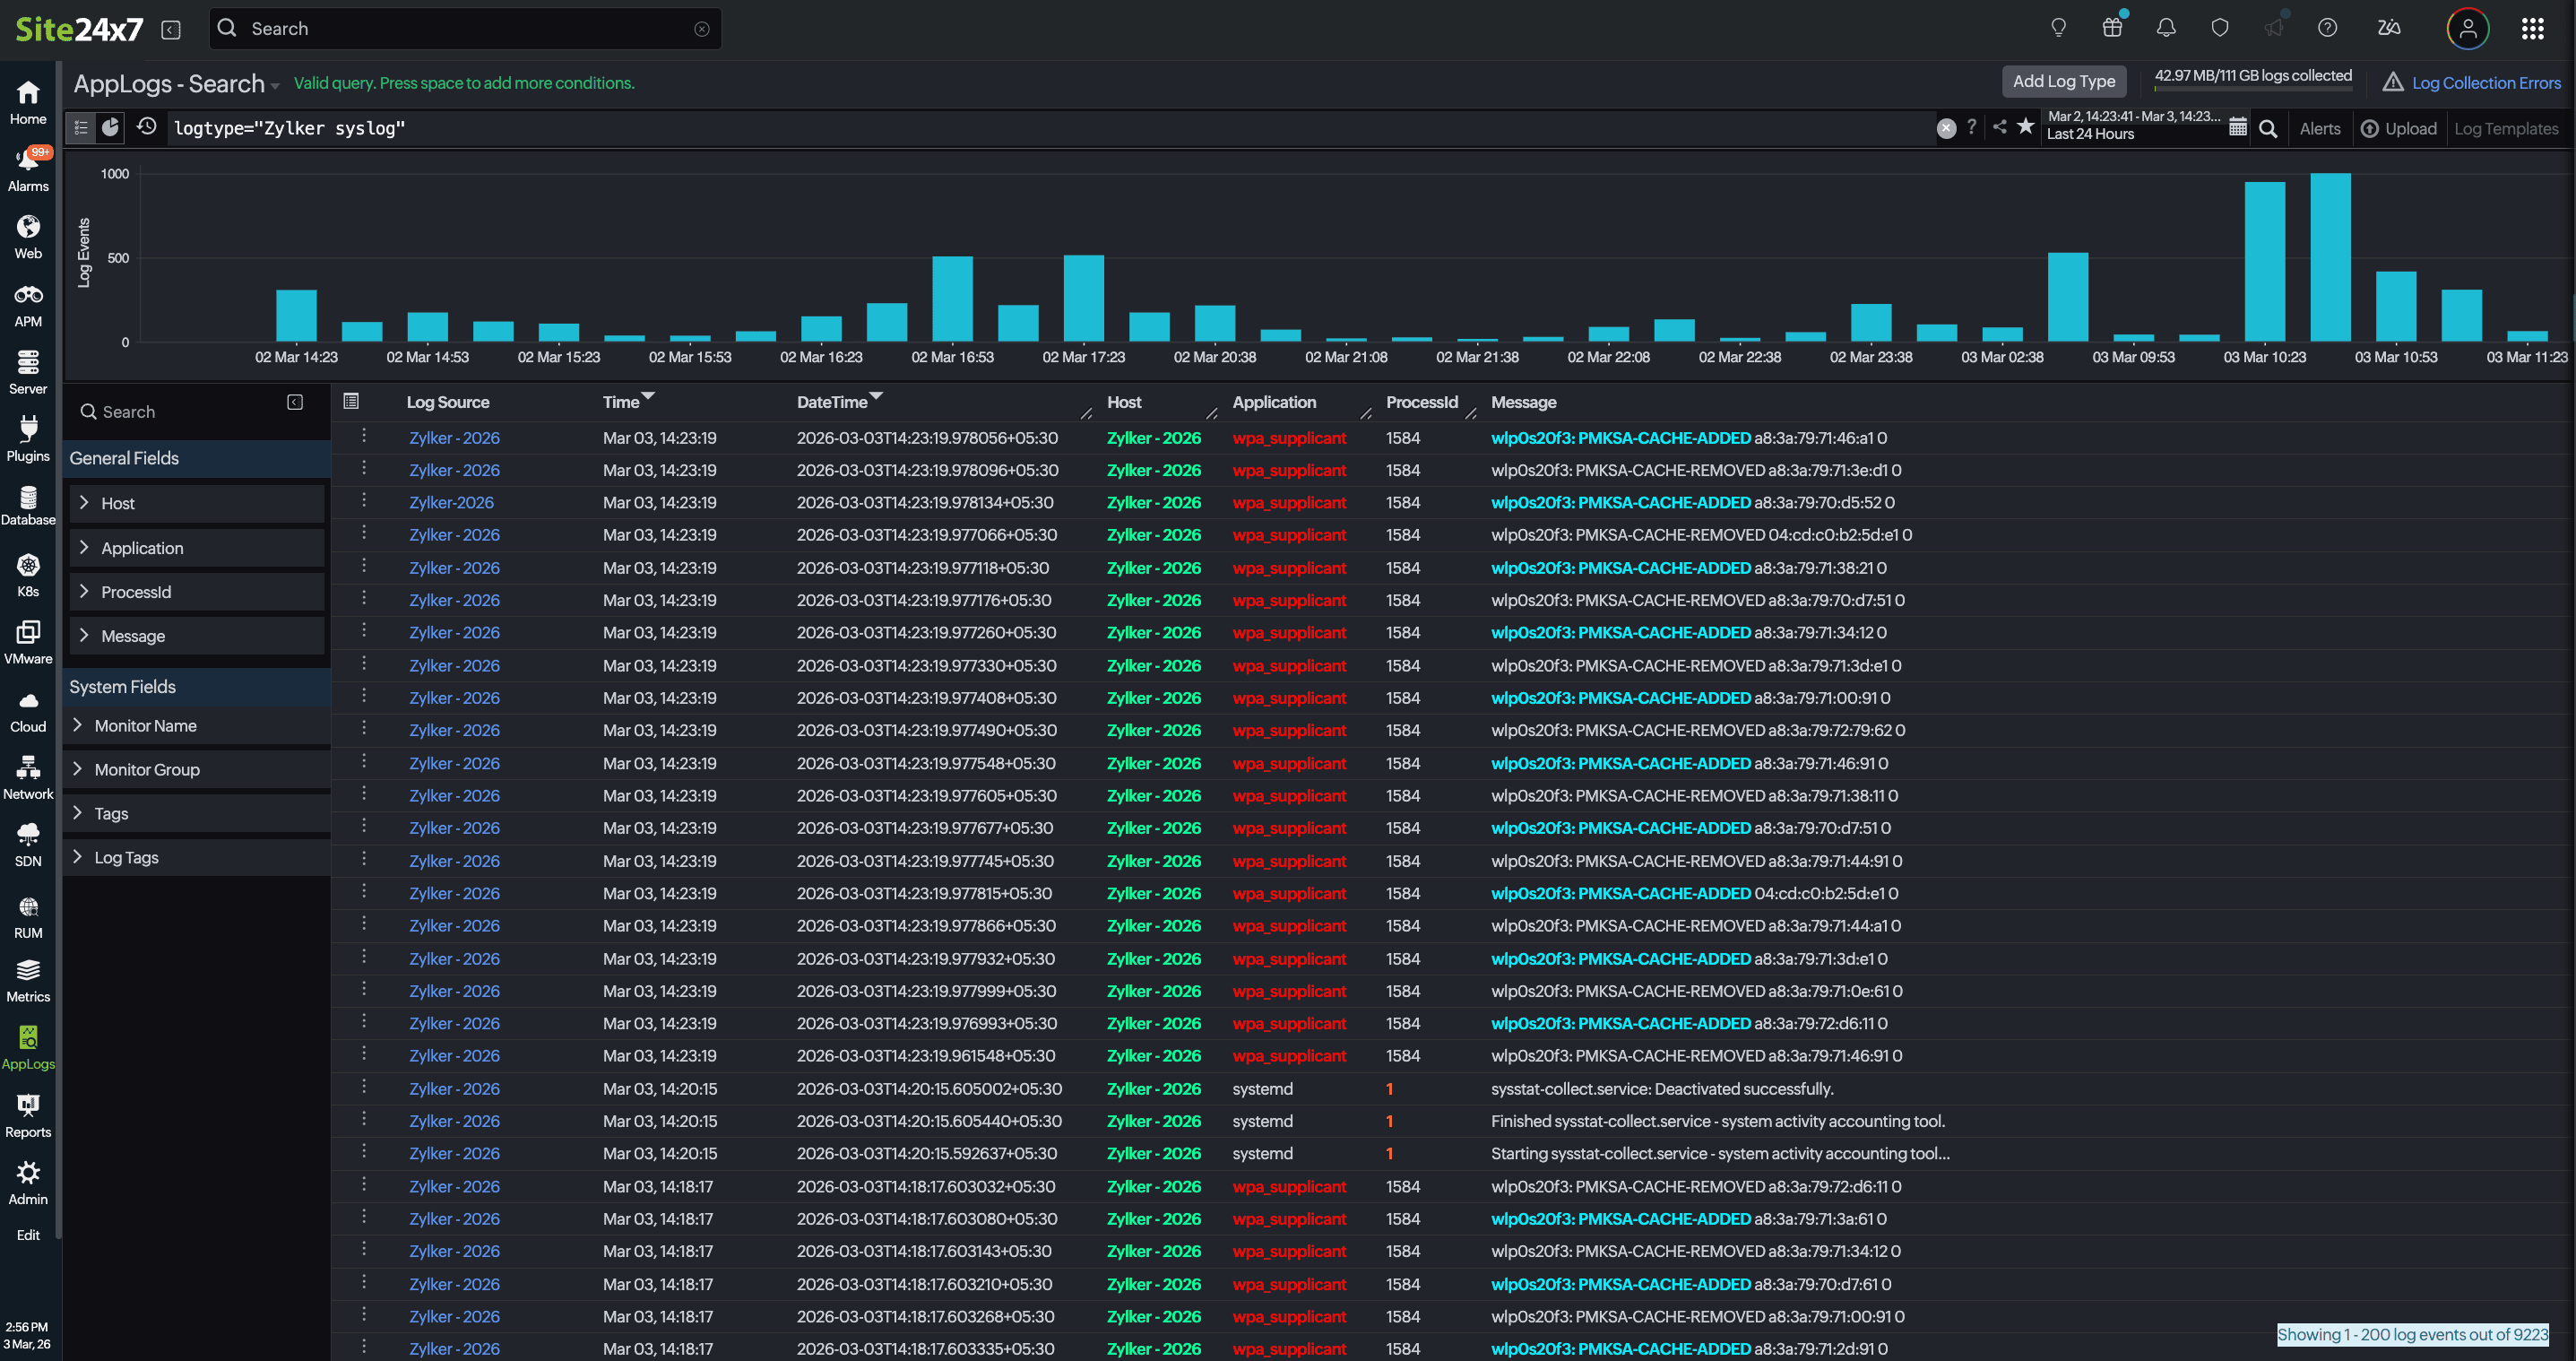Viewport: 2576px width, 1361px height.
Task: Switch to the Alerts tab
Action: [x=2320, y=128]
